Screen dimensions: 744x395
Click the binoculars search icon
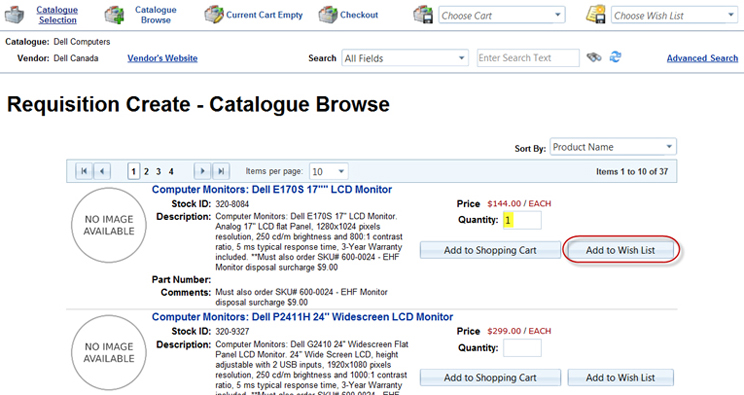594,57
